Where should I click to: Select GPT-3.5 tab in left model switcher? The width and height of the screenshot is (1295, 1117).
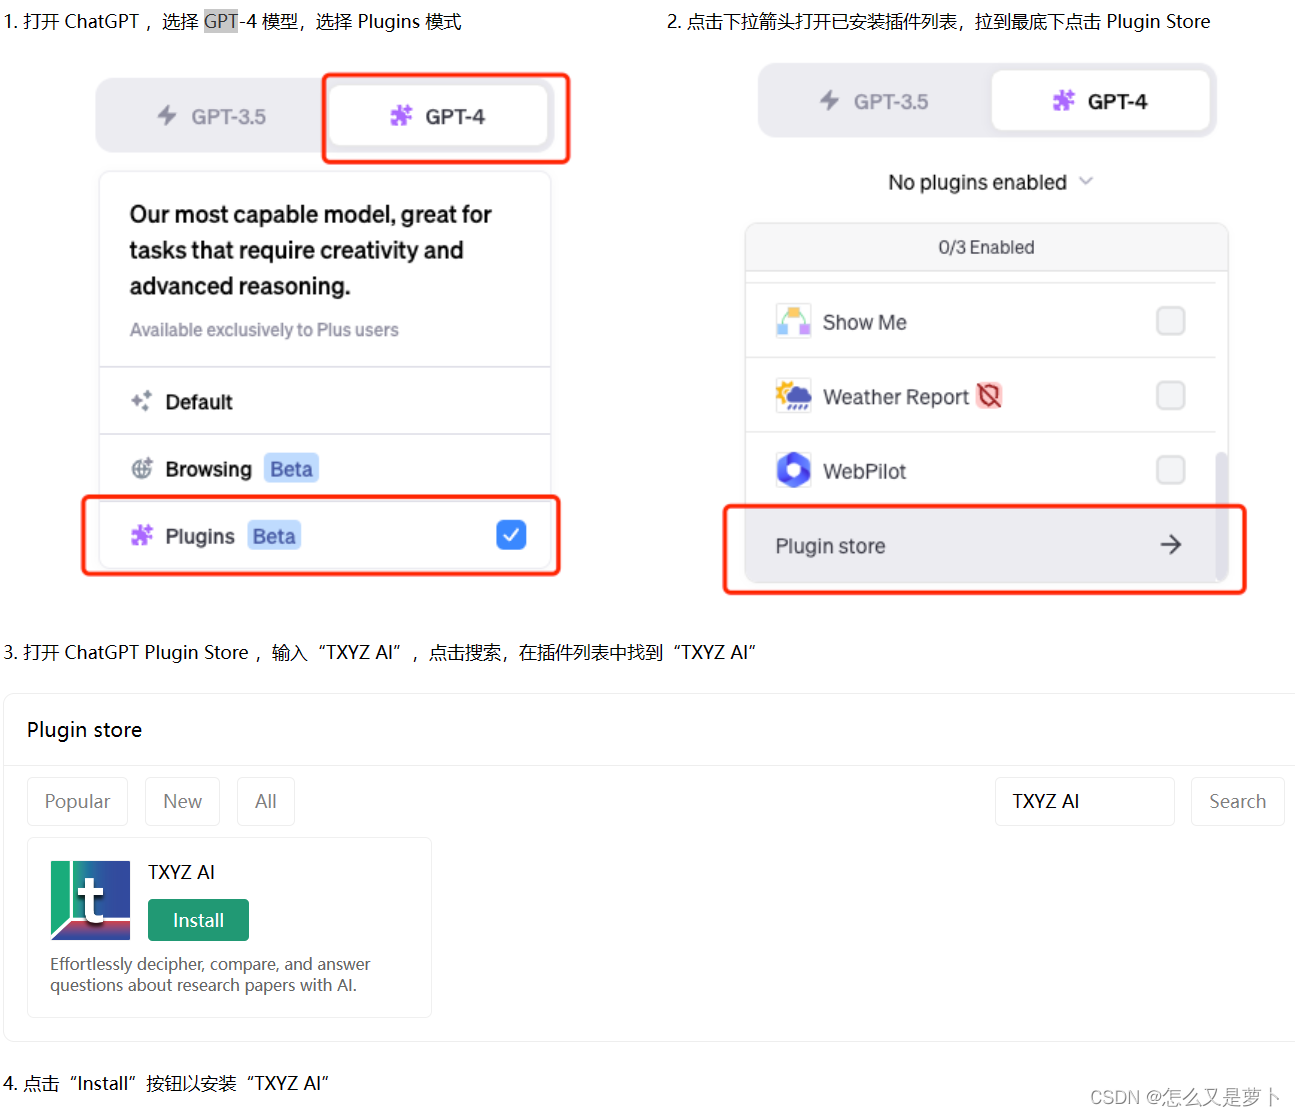coord(212,116)
